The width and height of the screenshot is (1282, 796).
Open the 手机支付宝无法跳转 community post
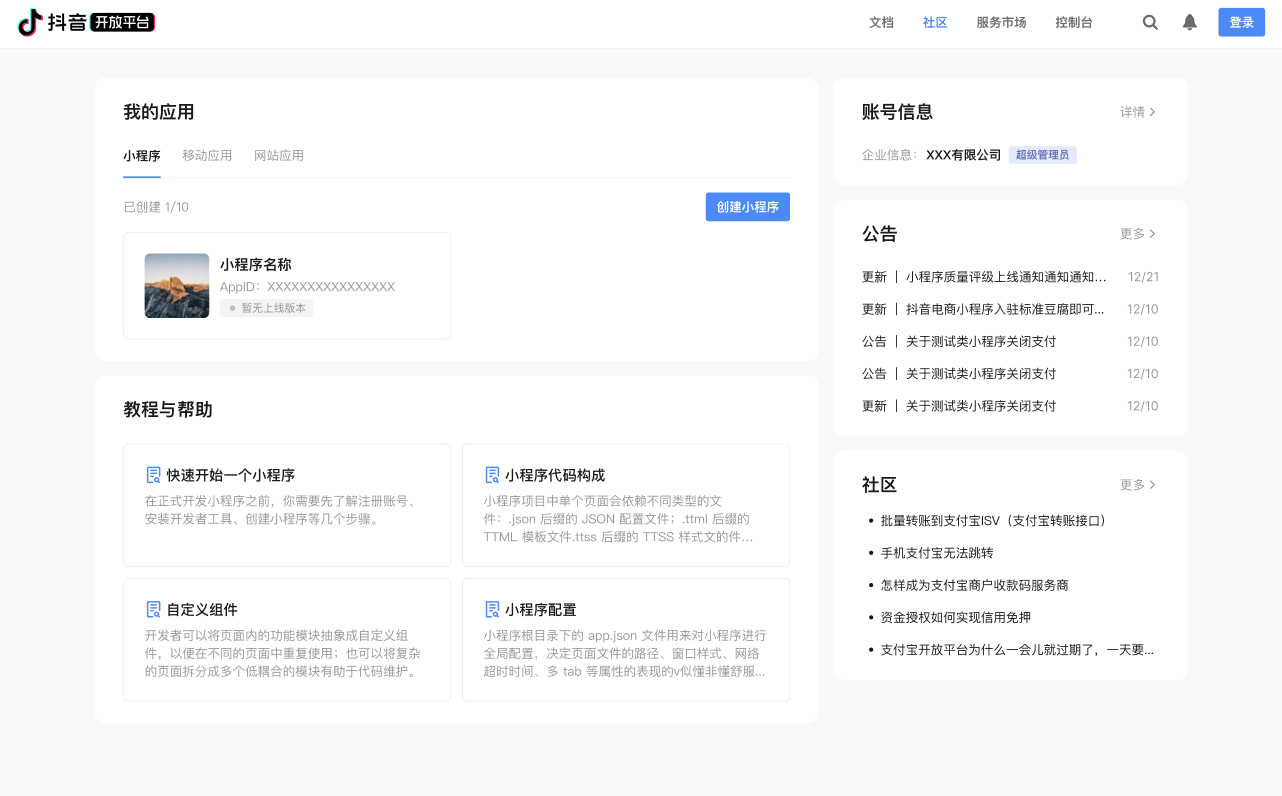coord(937,553)
